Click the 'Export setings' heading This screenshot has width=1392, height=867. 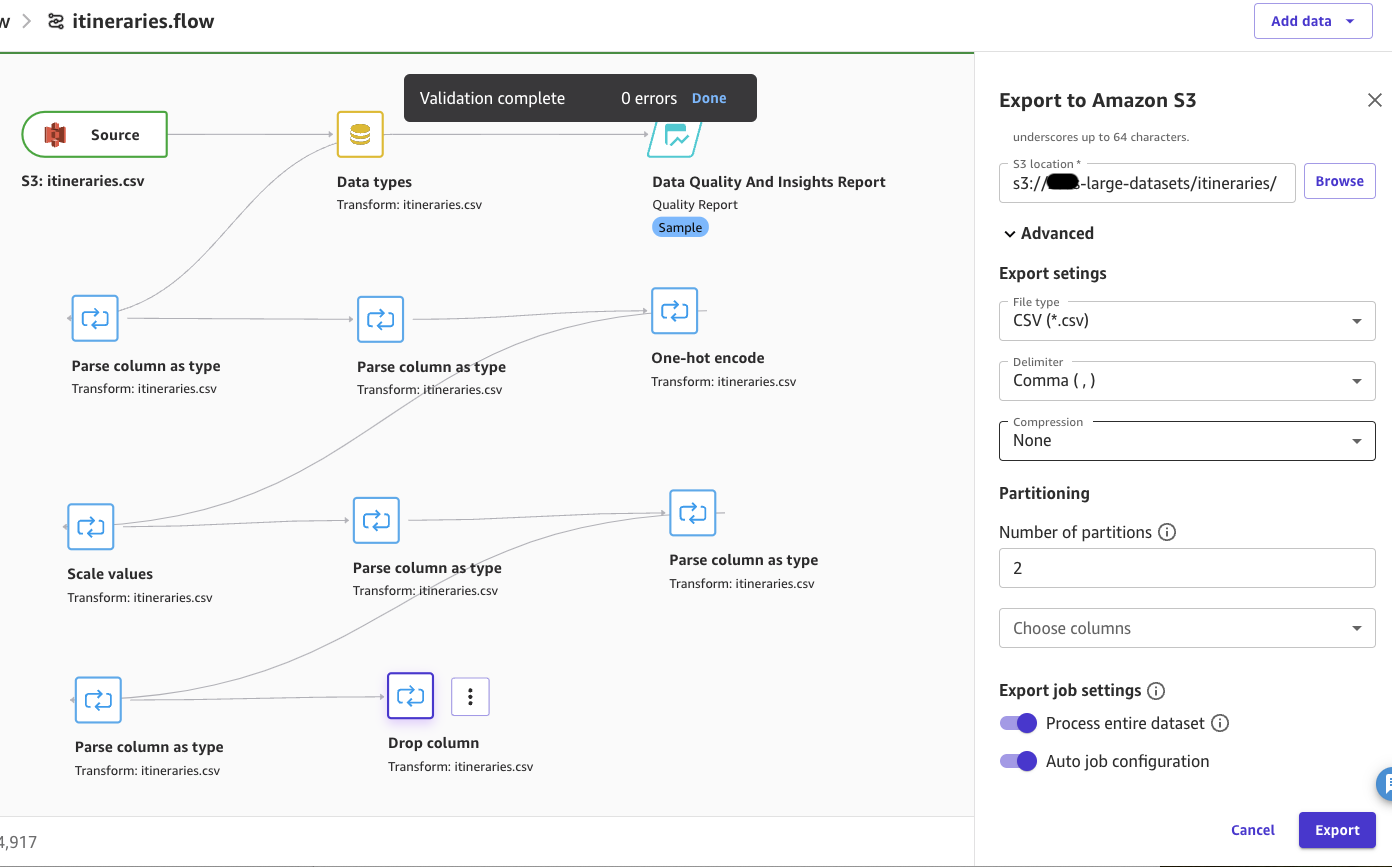pyautogui.click(x=1053, y=273)
